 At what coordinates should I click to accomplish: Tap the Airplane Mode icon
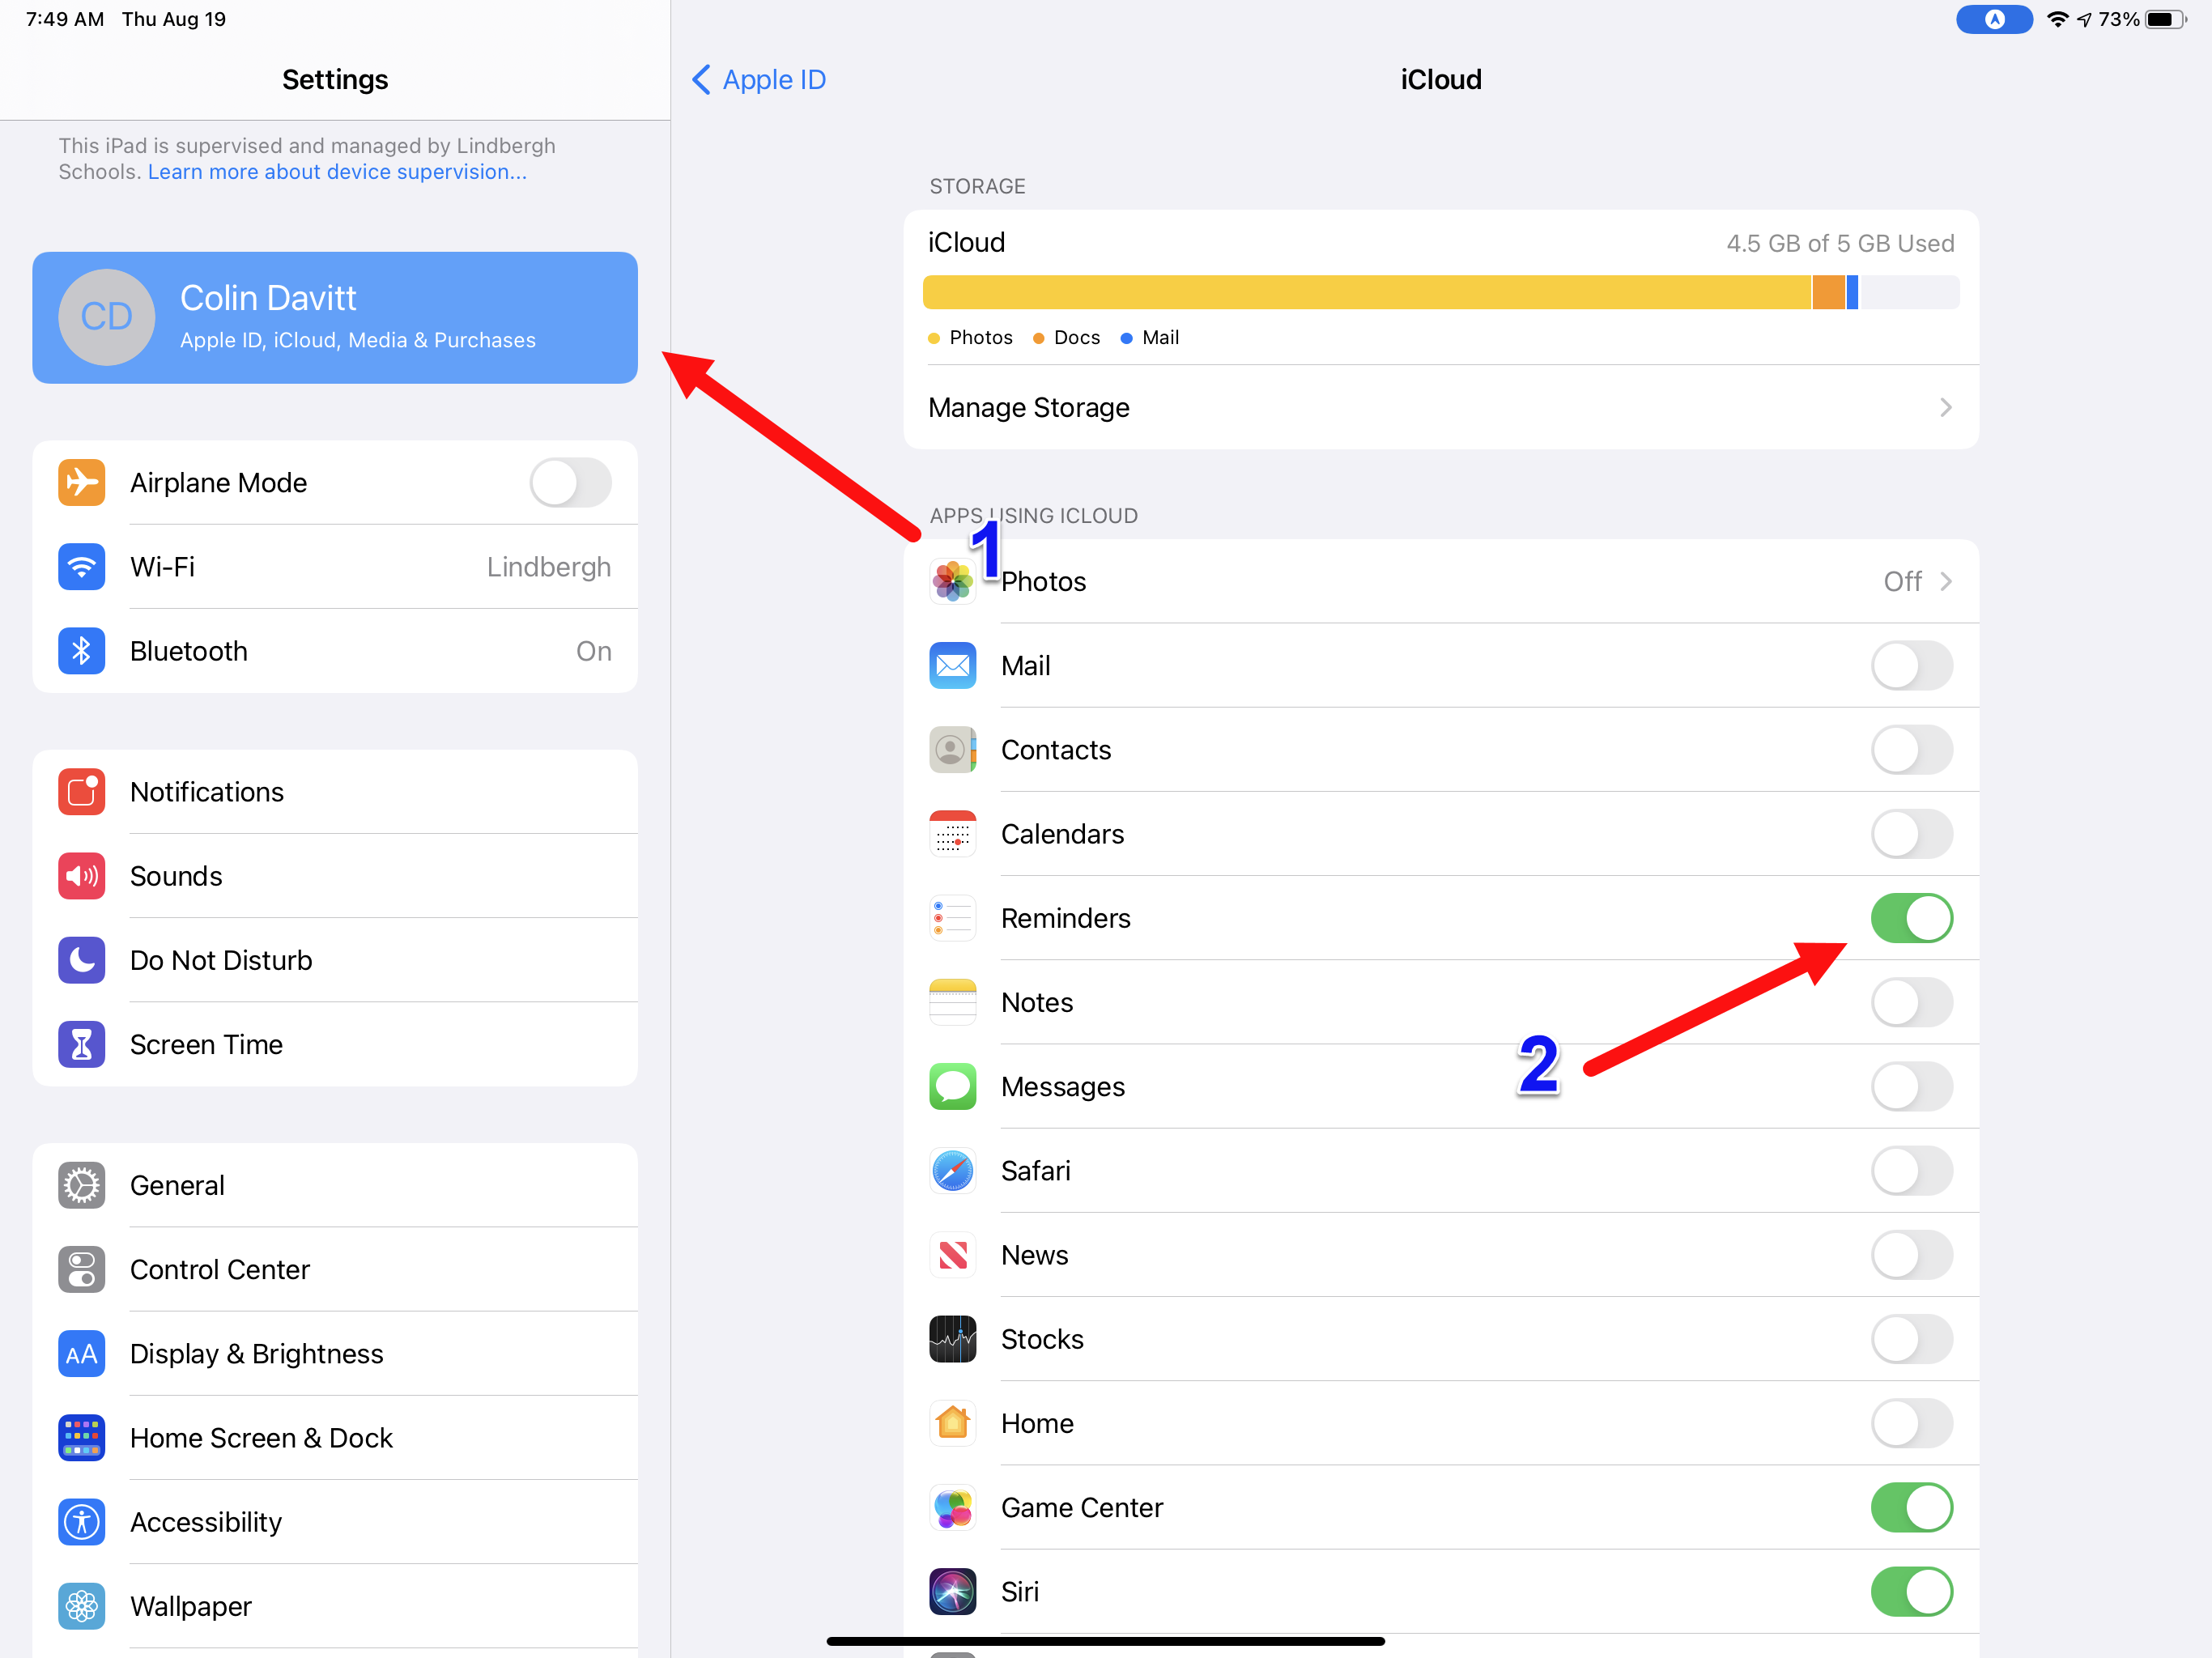81,482
